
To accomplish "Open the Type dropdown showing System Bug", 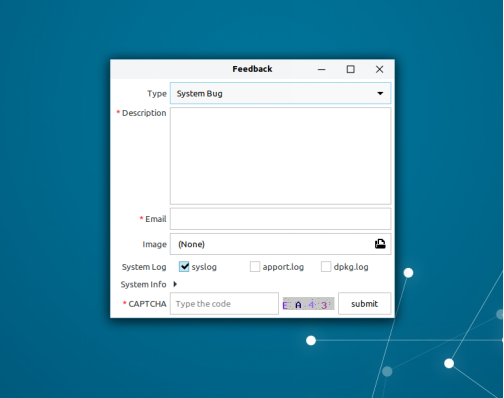I will (280, 93).
